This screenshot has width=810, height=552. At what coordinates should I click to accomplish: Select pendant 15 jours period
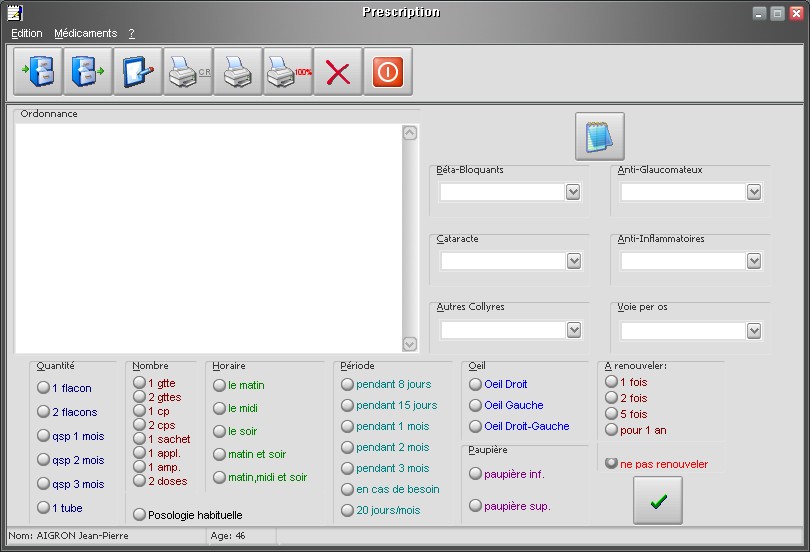390,405
